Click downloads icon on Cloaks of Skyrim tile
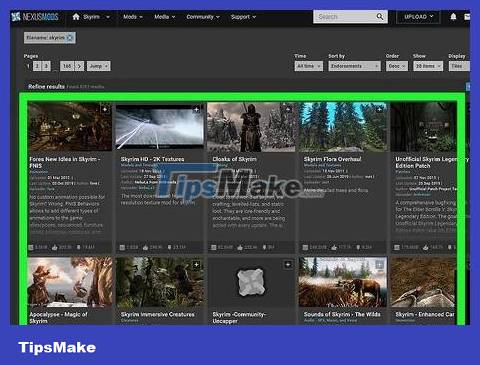 pos(265,247)
